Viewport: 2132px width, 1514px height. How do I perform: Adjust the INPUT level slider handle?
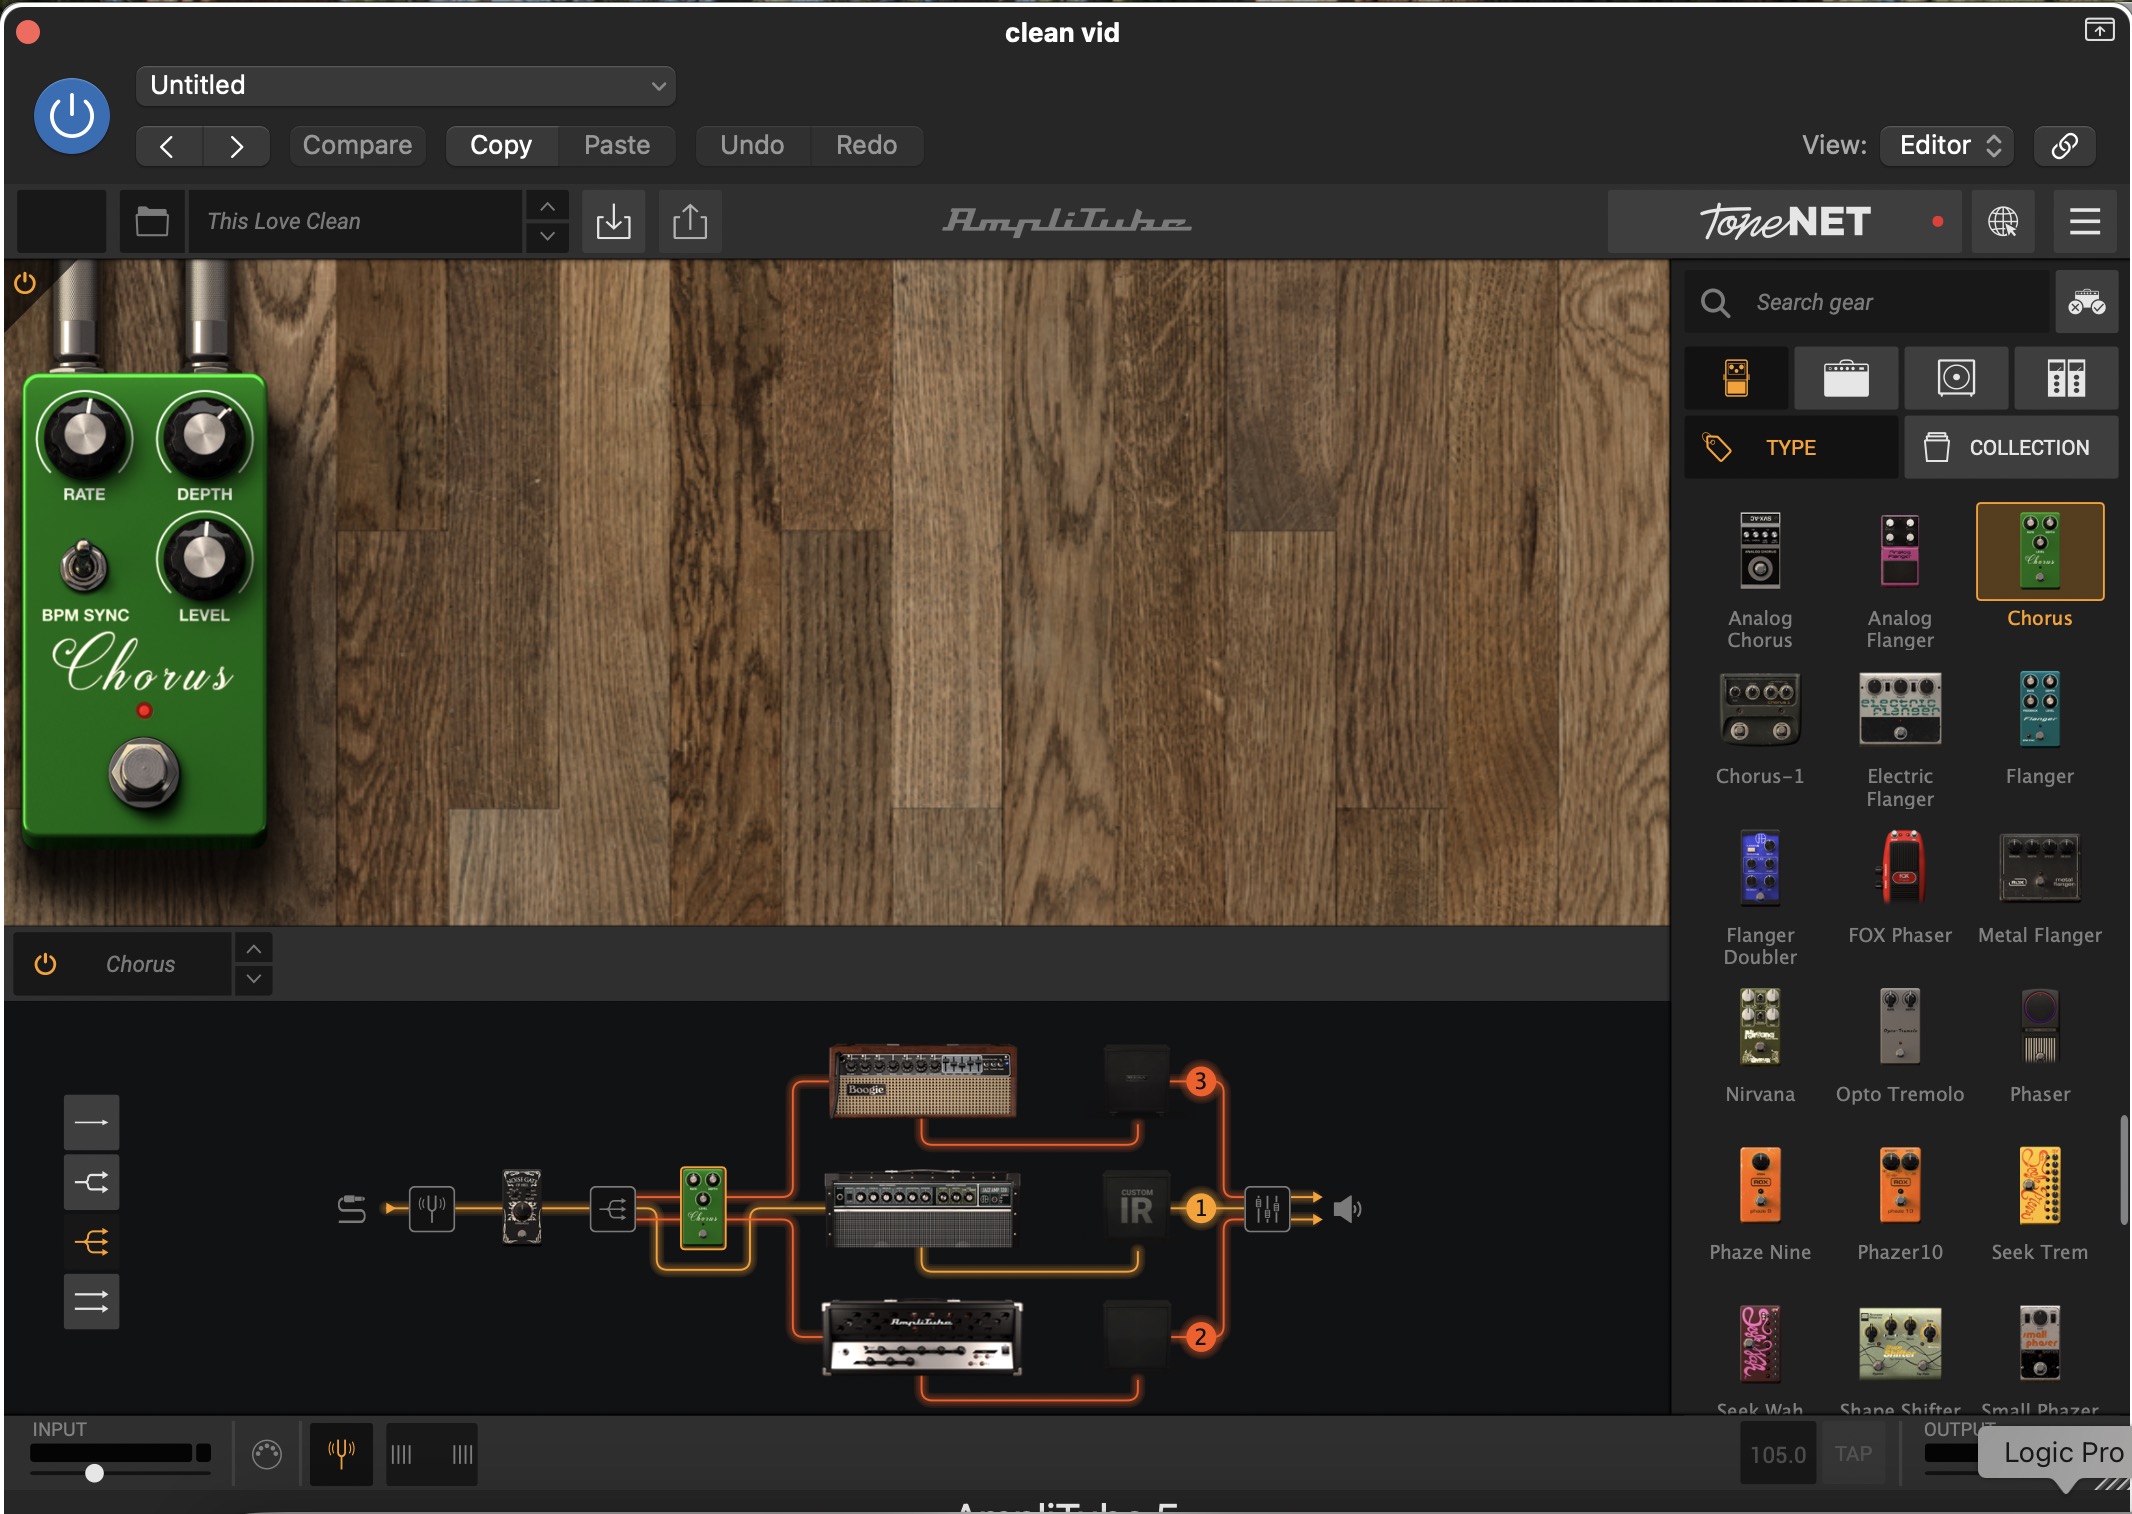pos(94,1473)
